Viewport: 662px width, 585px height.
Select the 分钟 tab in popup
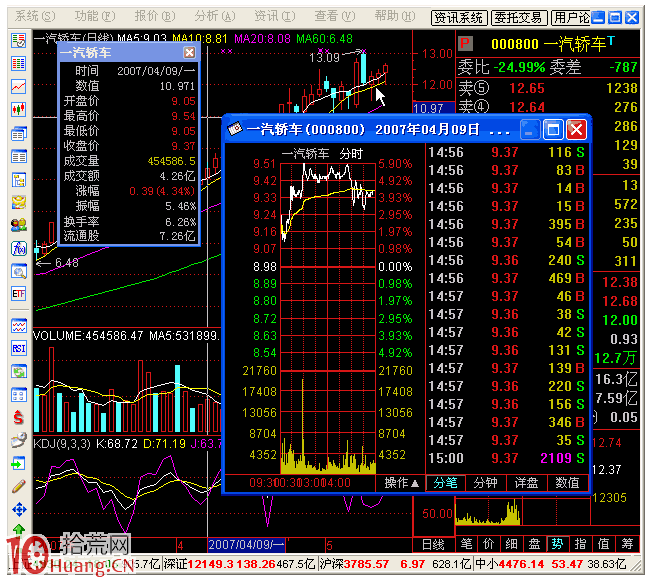tap(486, 483)
